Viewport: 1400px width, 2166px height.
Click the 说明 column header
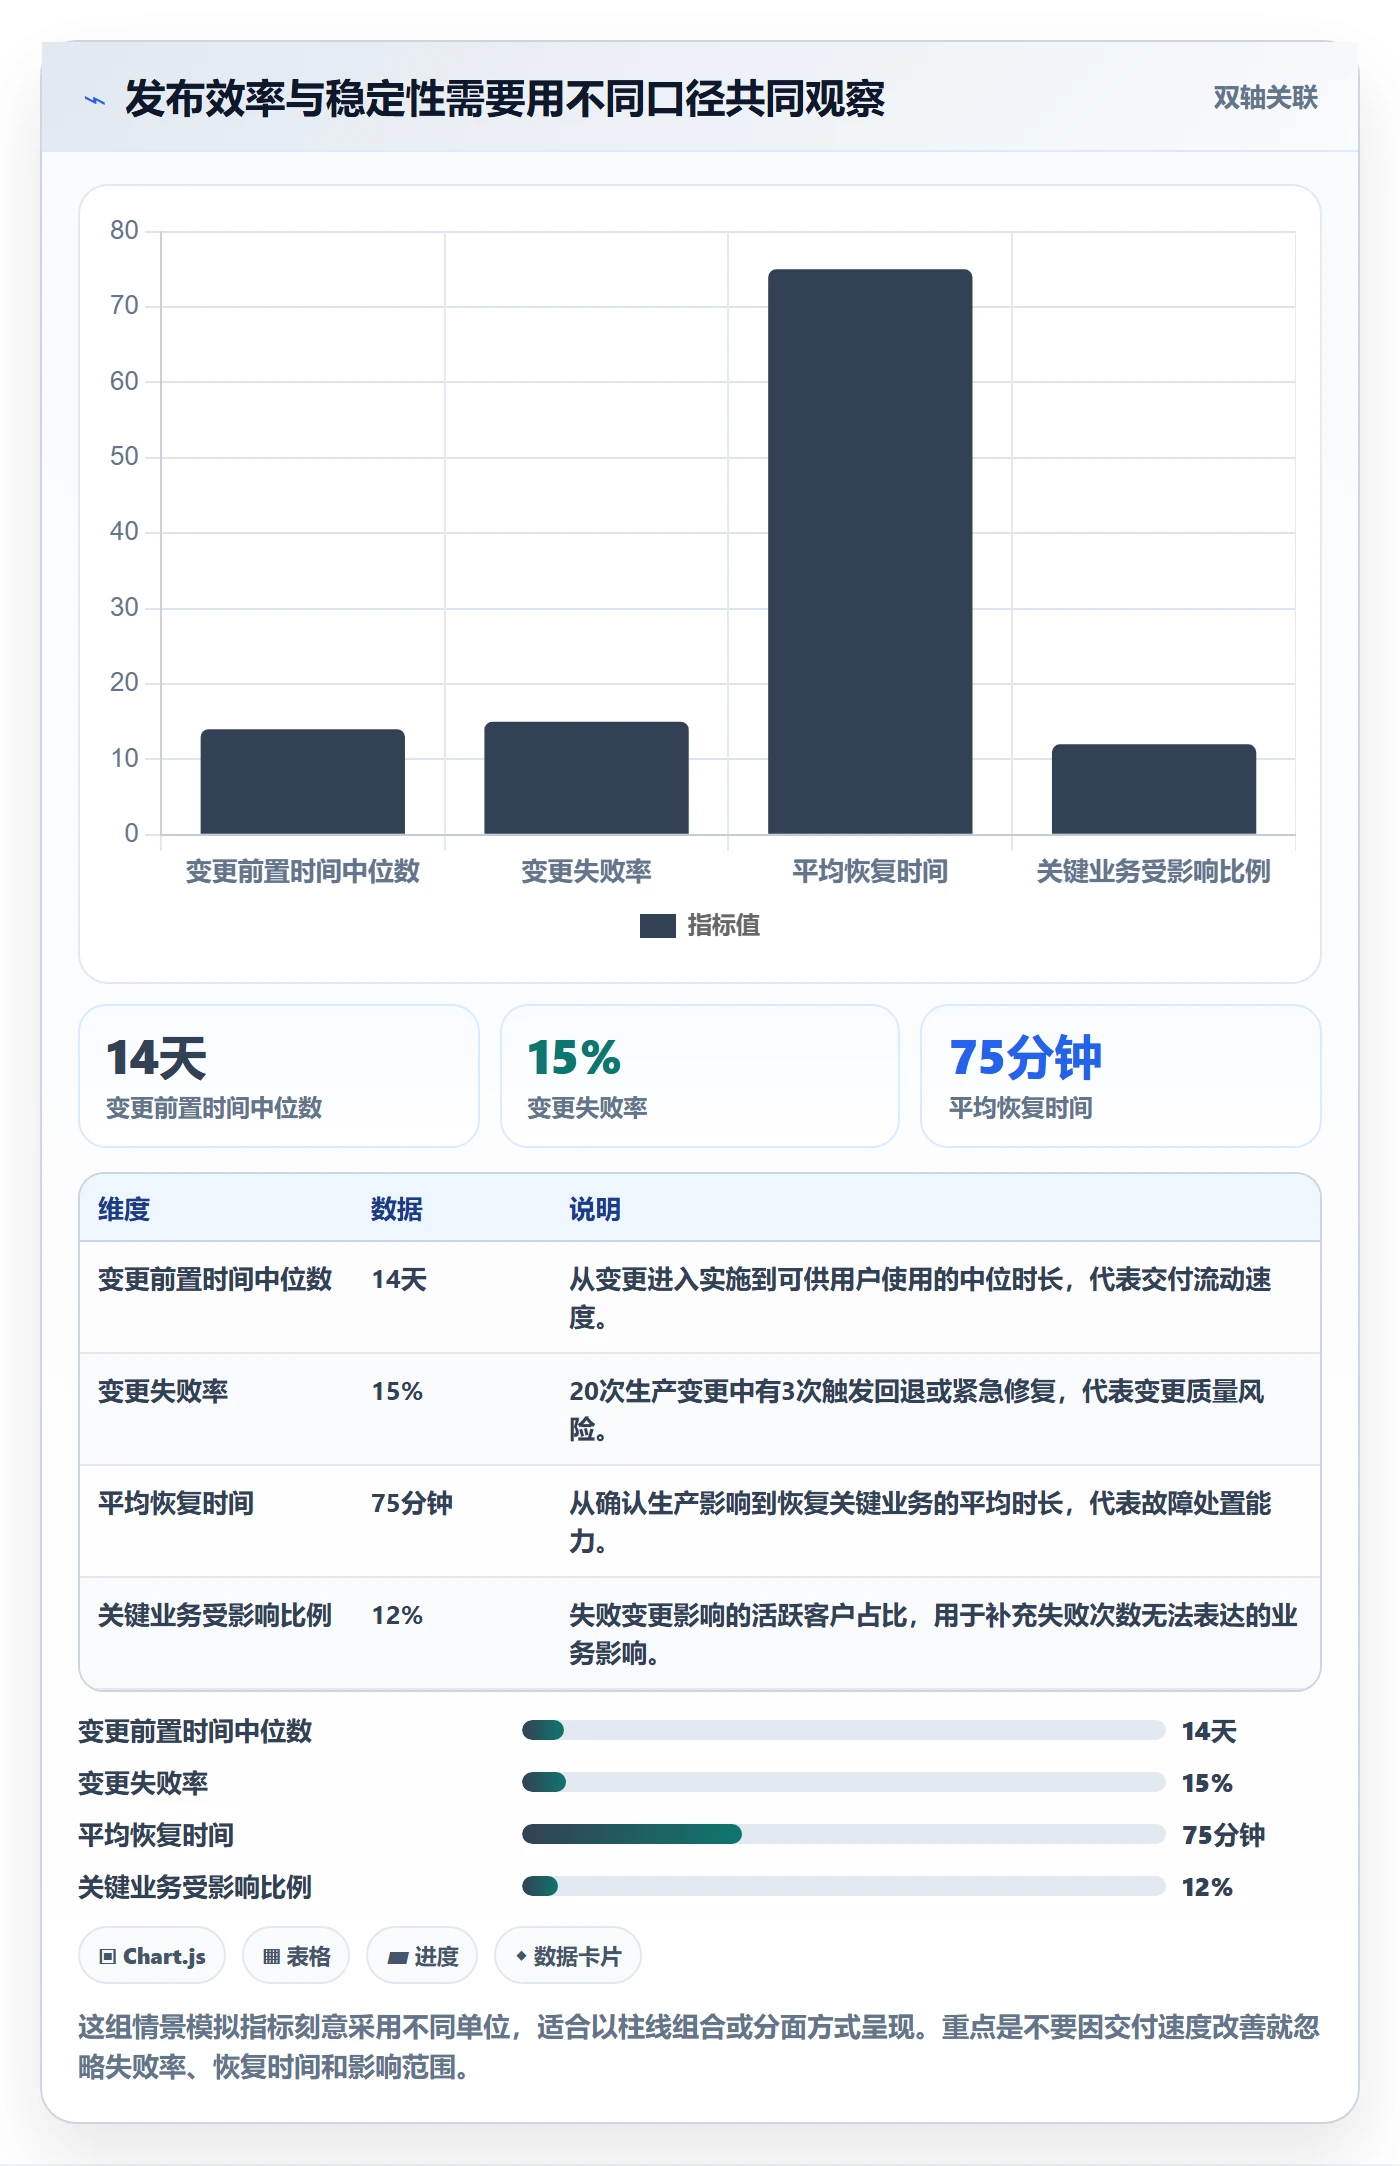coord(595,1209)
